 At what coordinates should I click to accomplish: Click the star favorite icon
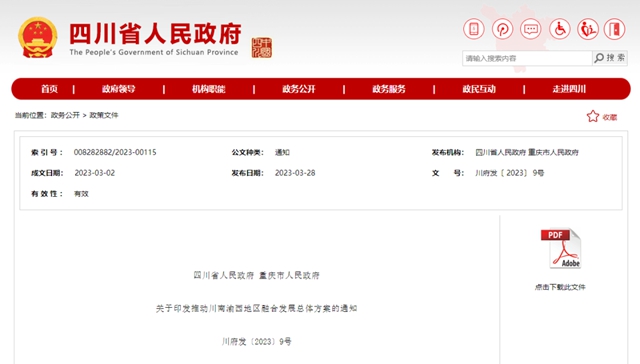coord(593,116)
